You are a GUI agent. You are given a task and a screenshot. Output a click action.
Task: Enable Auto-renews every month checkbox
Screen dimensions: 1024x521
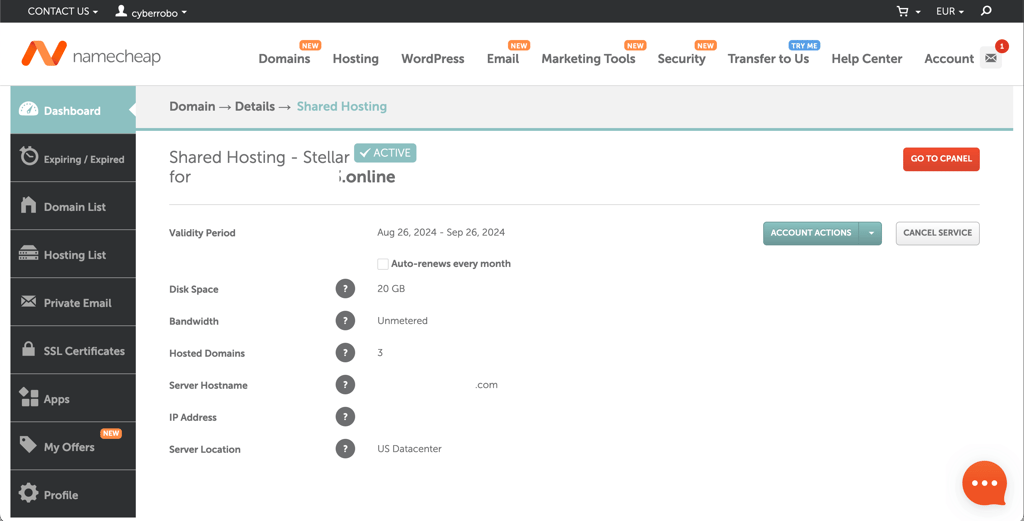click(x=383, y=264)
